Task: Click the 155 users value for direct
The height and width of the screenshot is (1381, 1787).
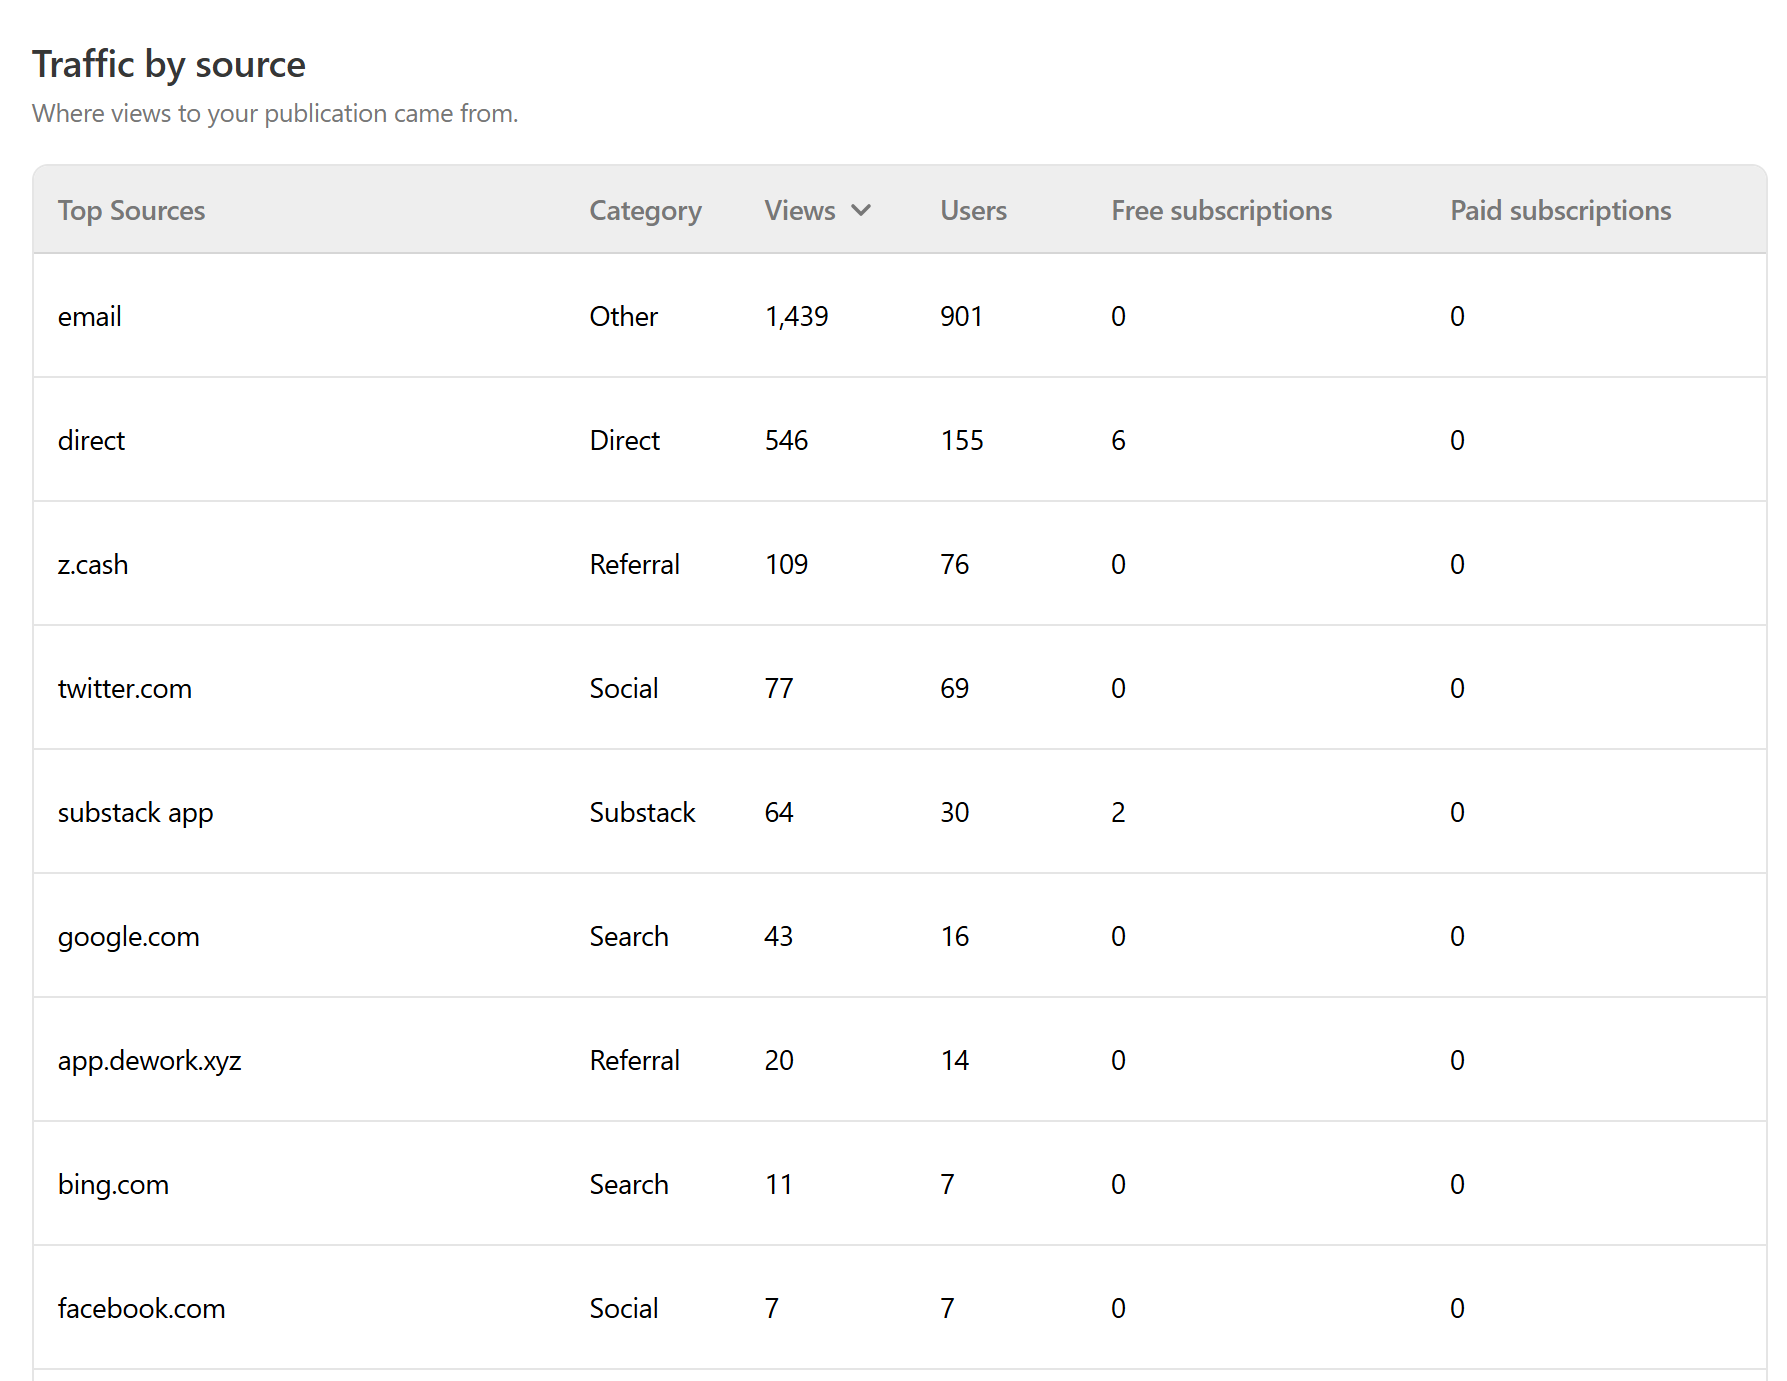Action: click(962, 440)
